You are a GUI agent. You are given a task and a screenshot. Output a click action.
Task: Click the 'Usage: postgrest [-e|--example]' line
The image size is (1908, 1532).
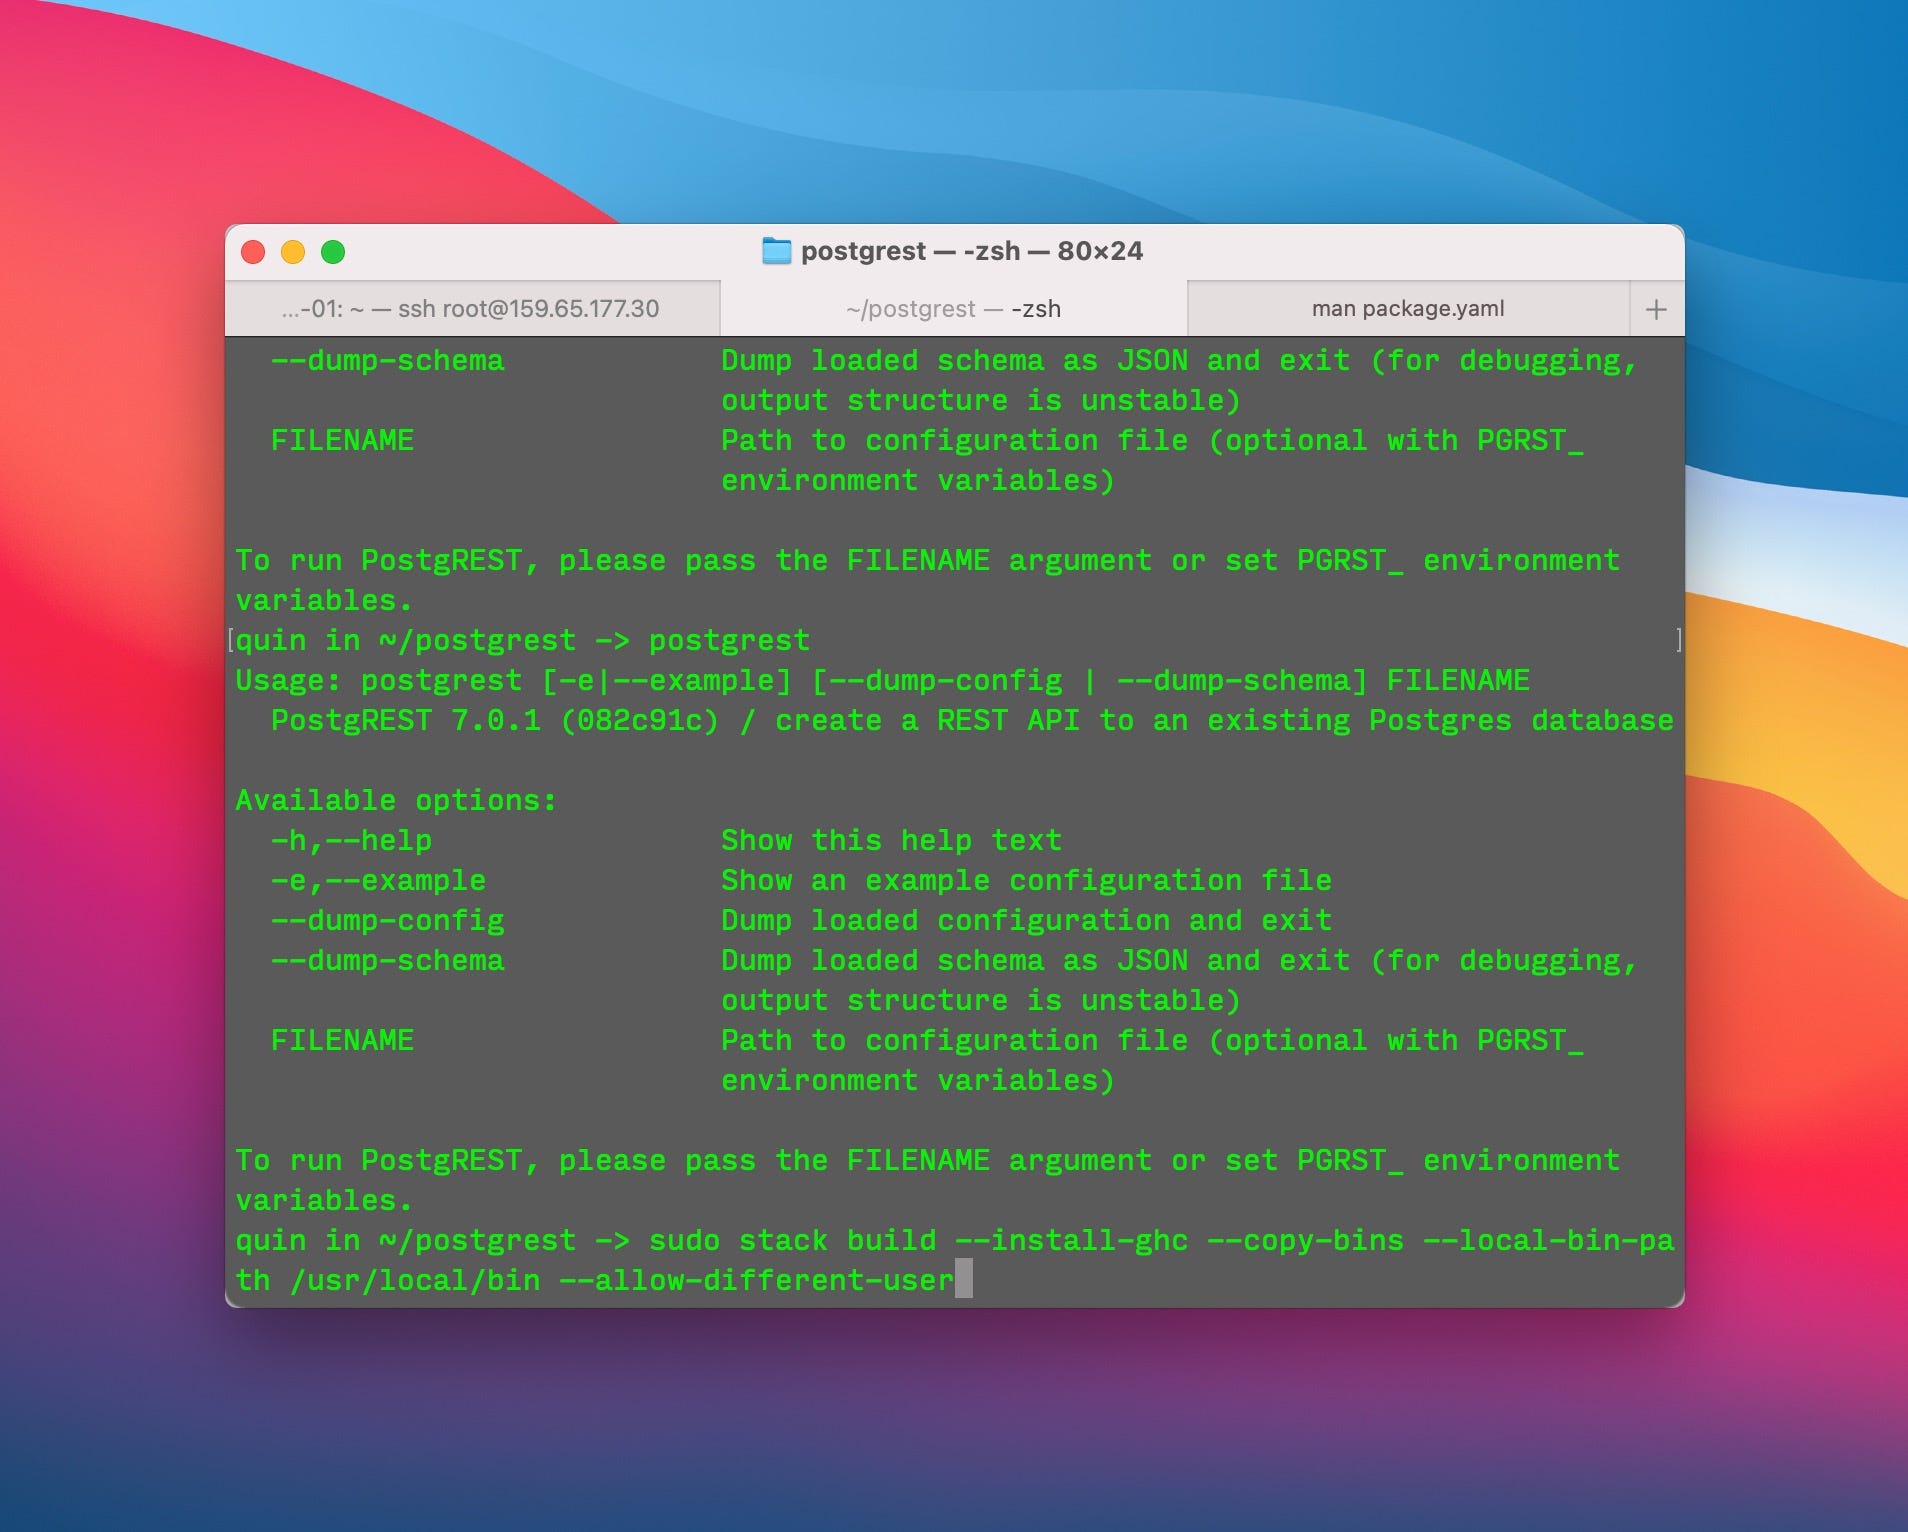(882, 680)
